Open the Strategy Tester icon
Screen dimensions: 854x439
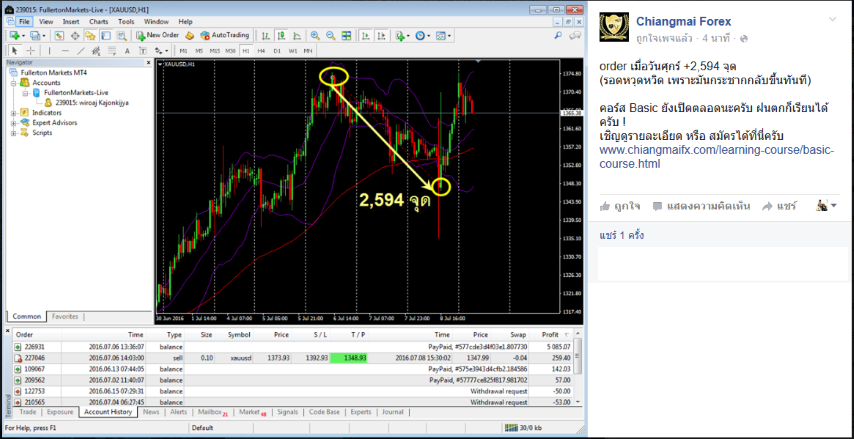(x=121, y=35)
